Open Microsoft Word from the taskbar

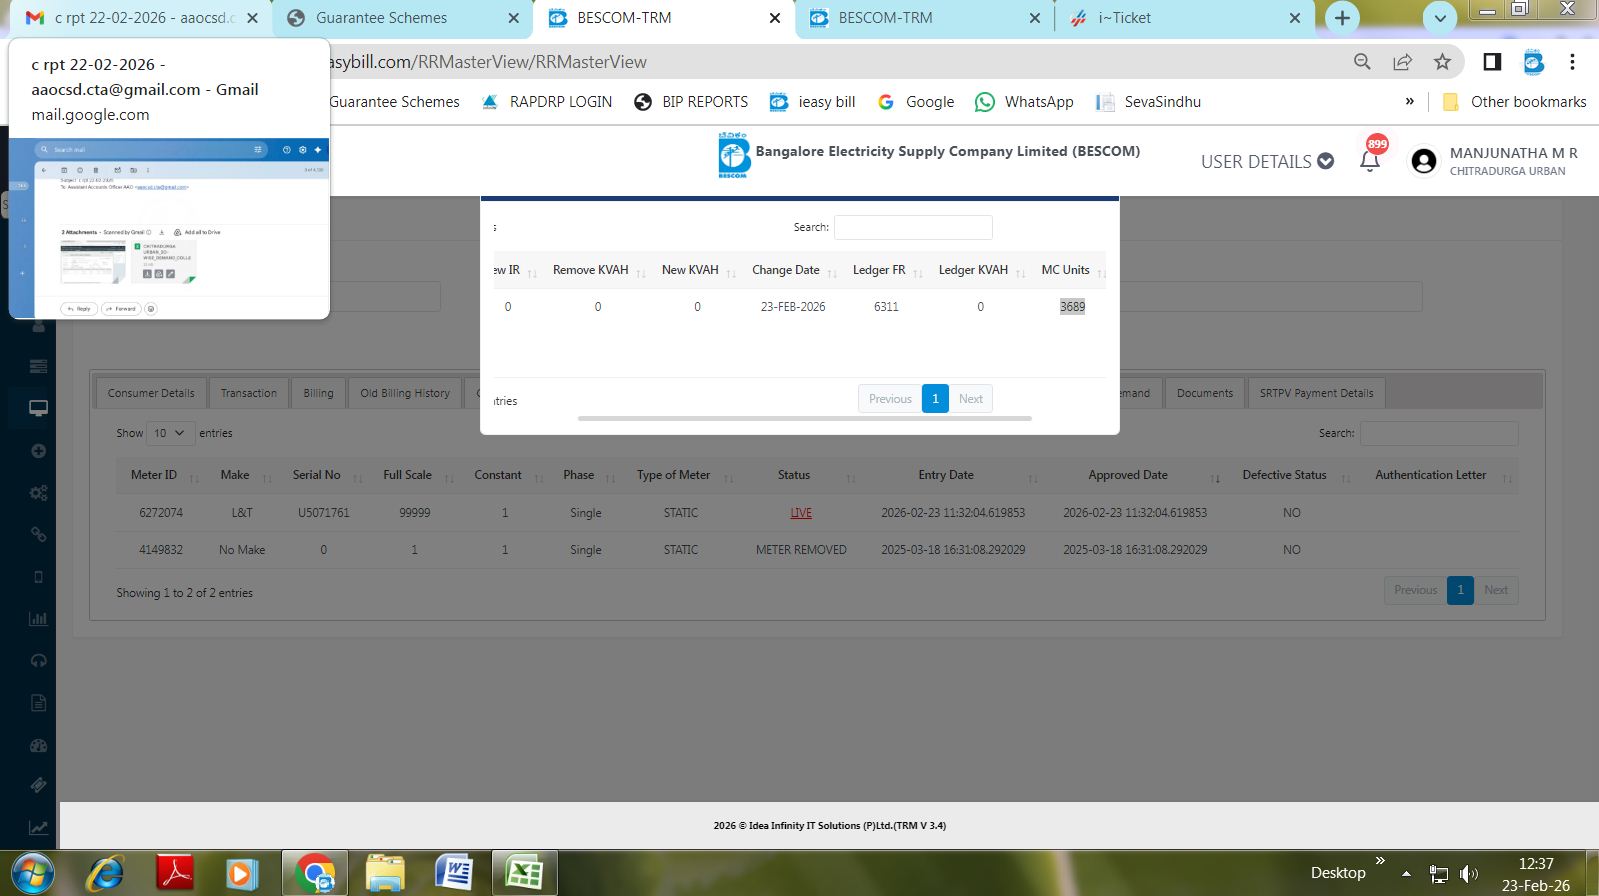454,873
